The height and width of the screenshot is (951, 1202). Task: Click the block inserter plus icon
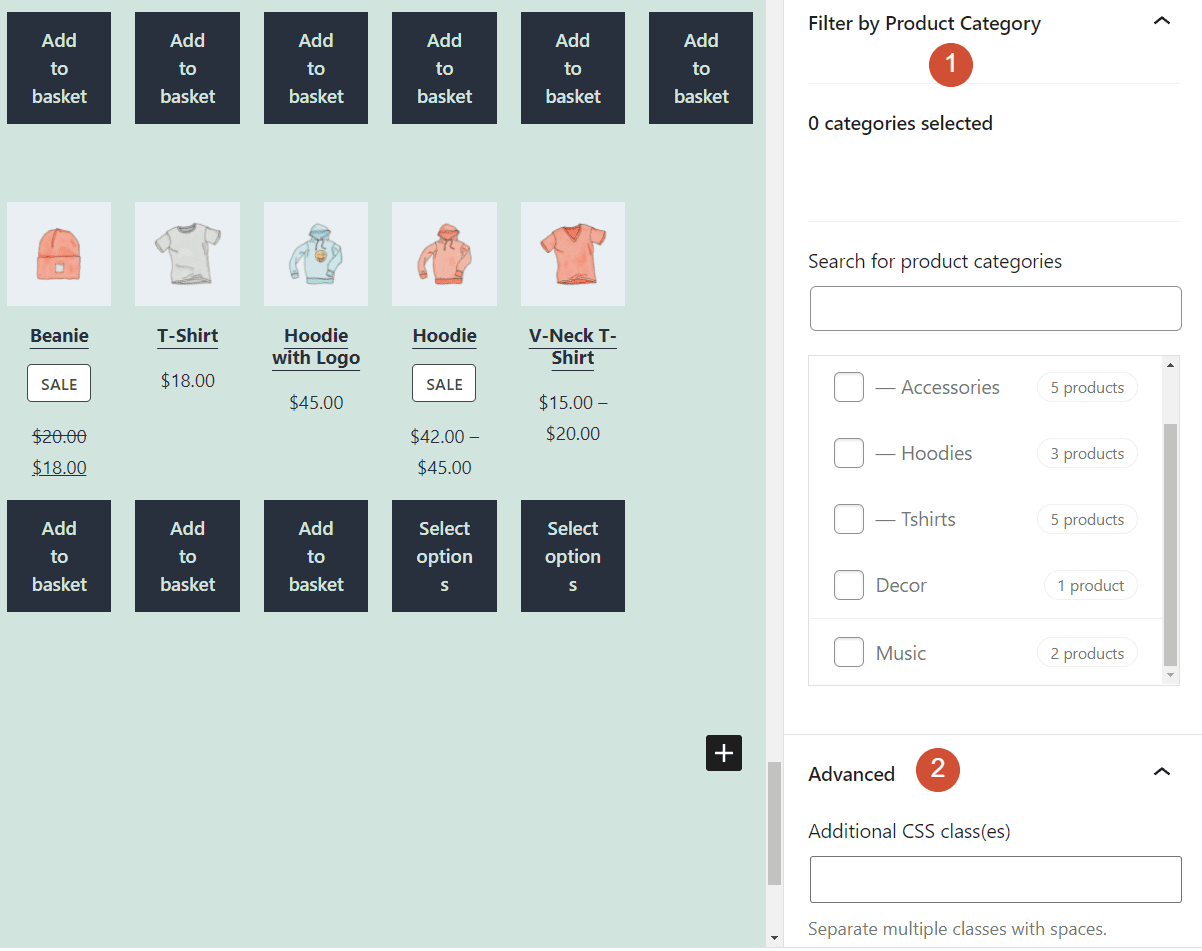tap(723, 753)
